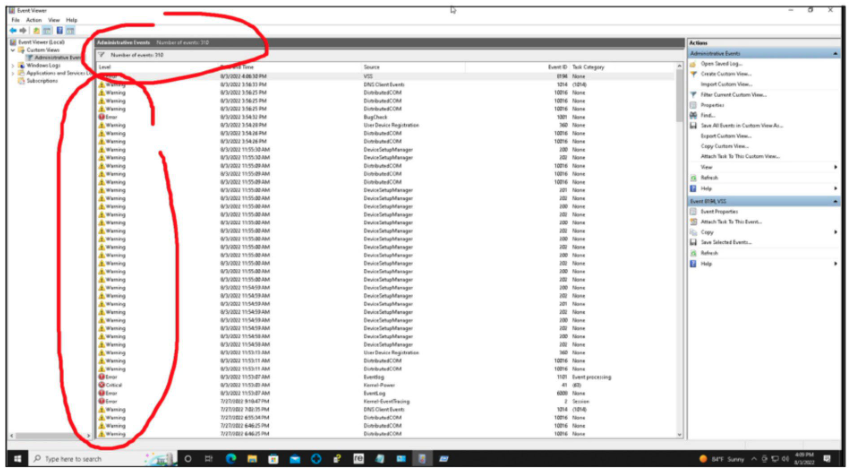Click Filter Current Custom View action

[733, 94]
